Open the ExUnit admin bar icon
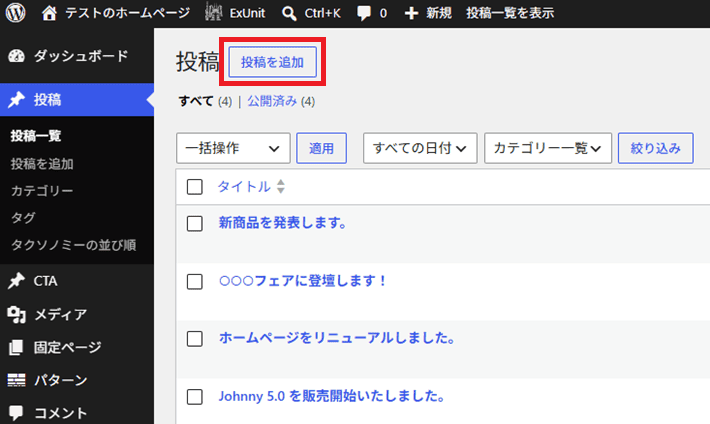 pyautogui.click(x=213, y=12)
